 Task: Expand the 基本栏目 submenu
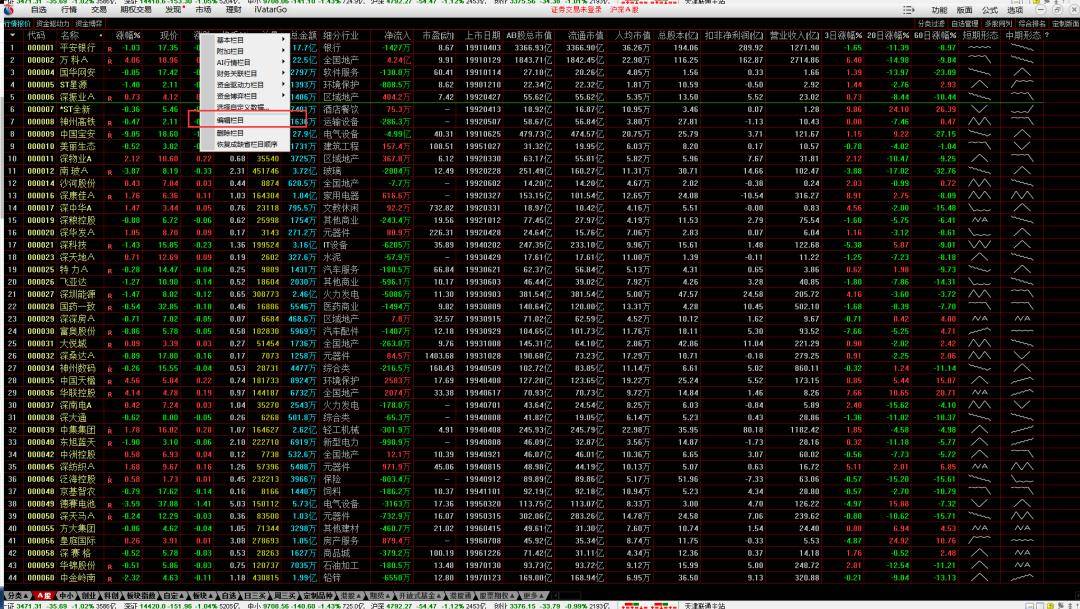(245, 40)
